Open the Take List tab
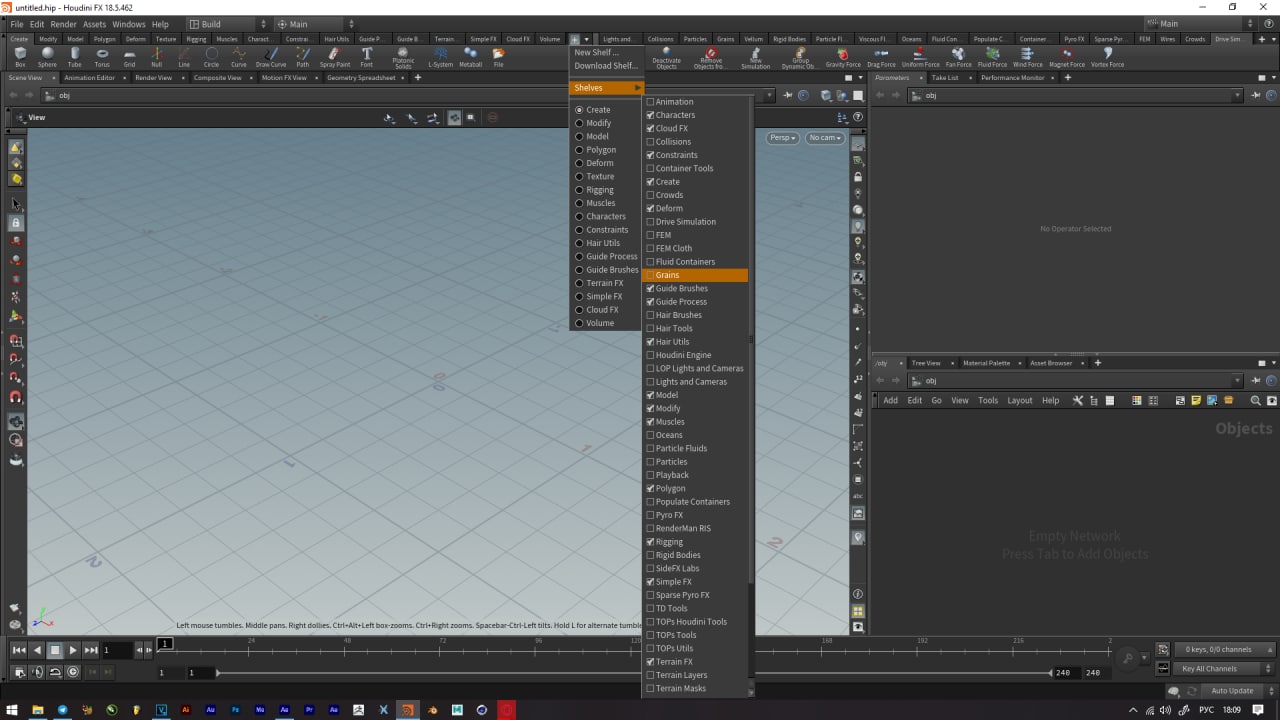The height and width of the screenshot is (720, 1280). click(x=945, y=78)
